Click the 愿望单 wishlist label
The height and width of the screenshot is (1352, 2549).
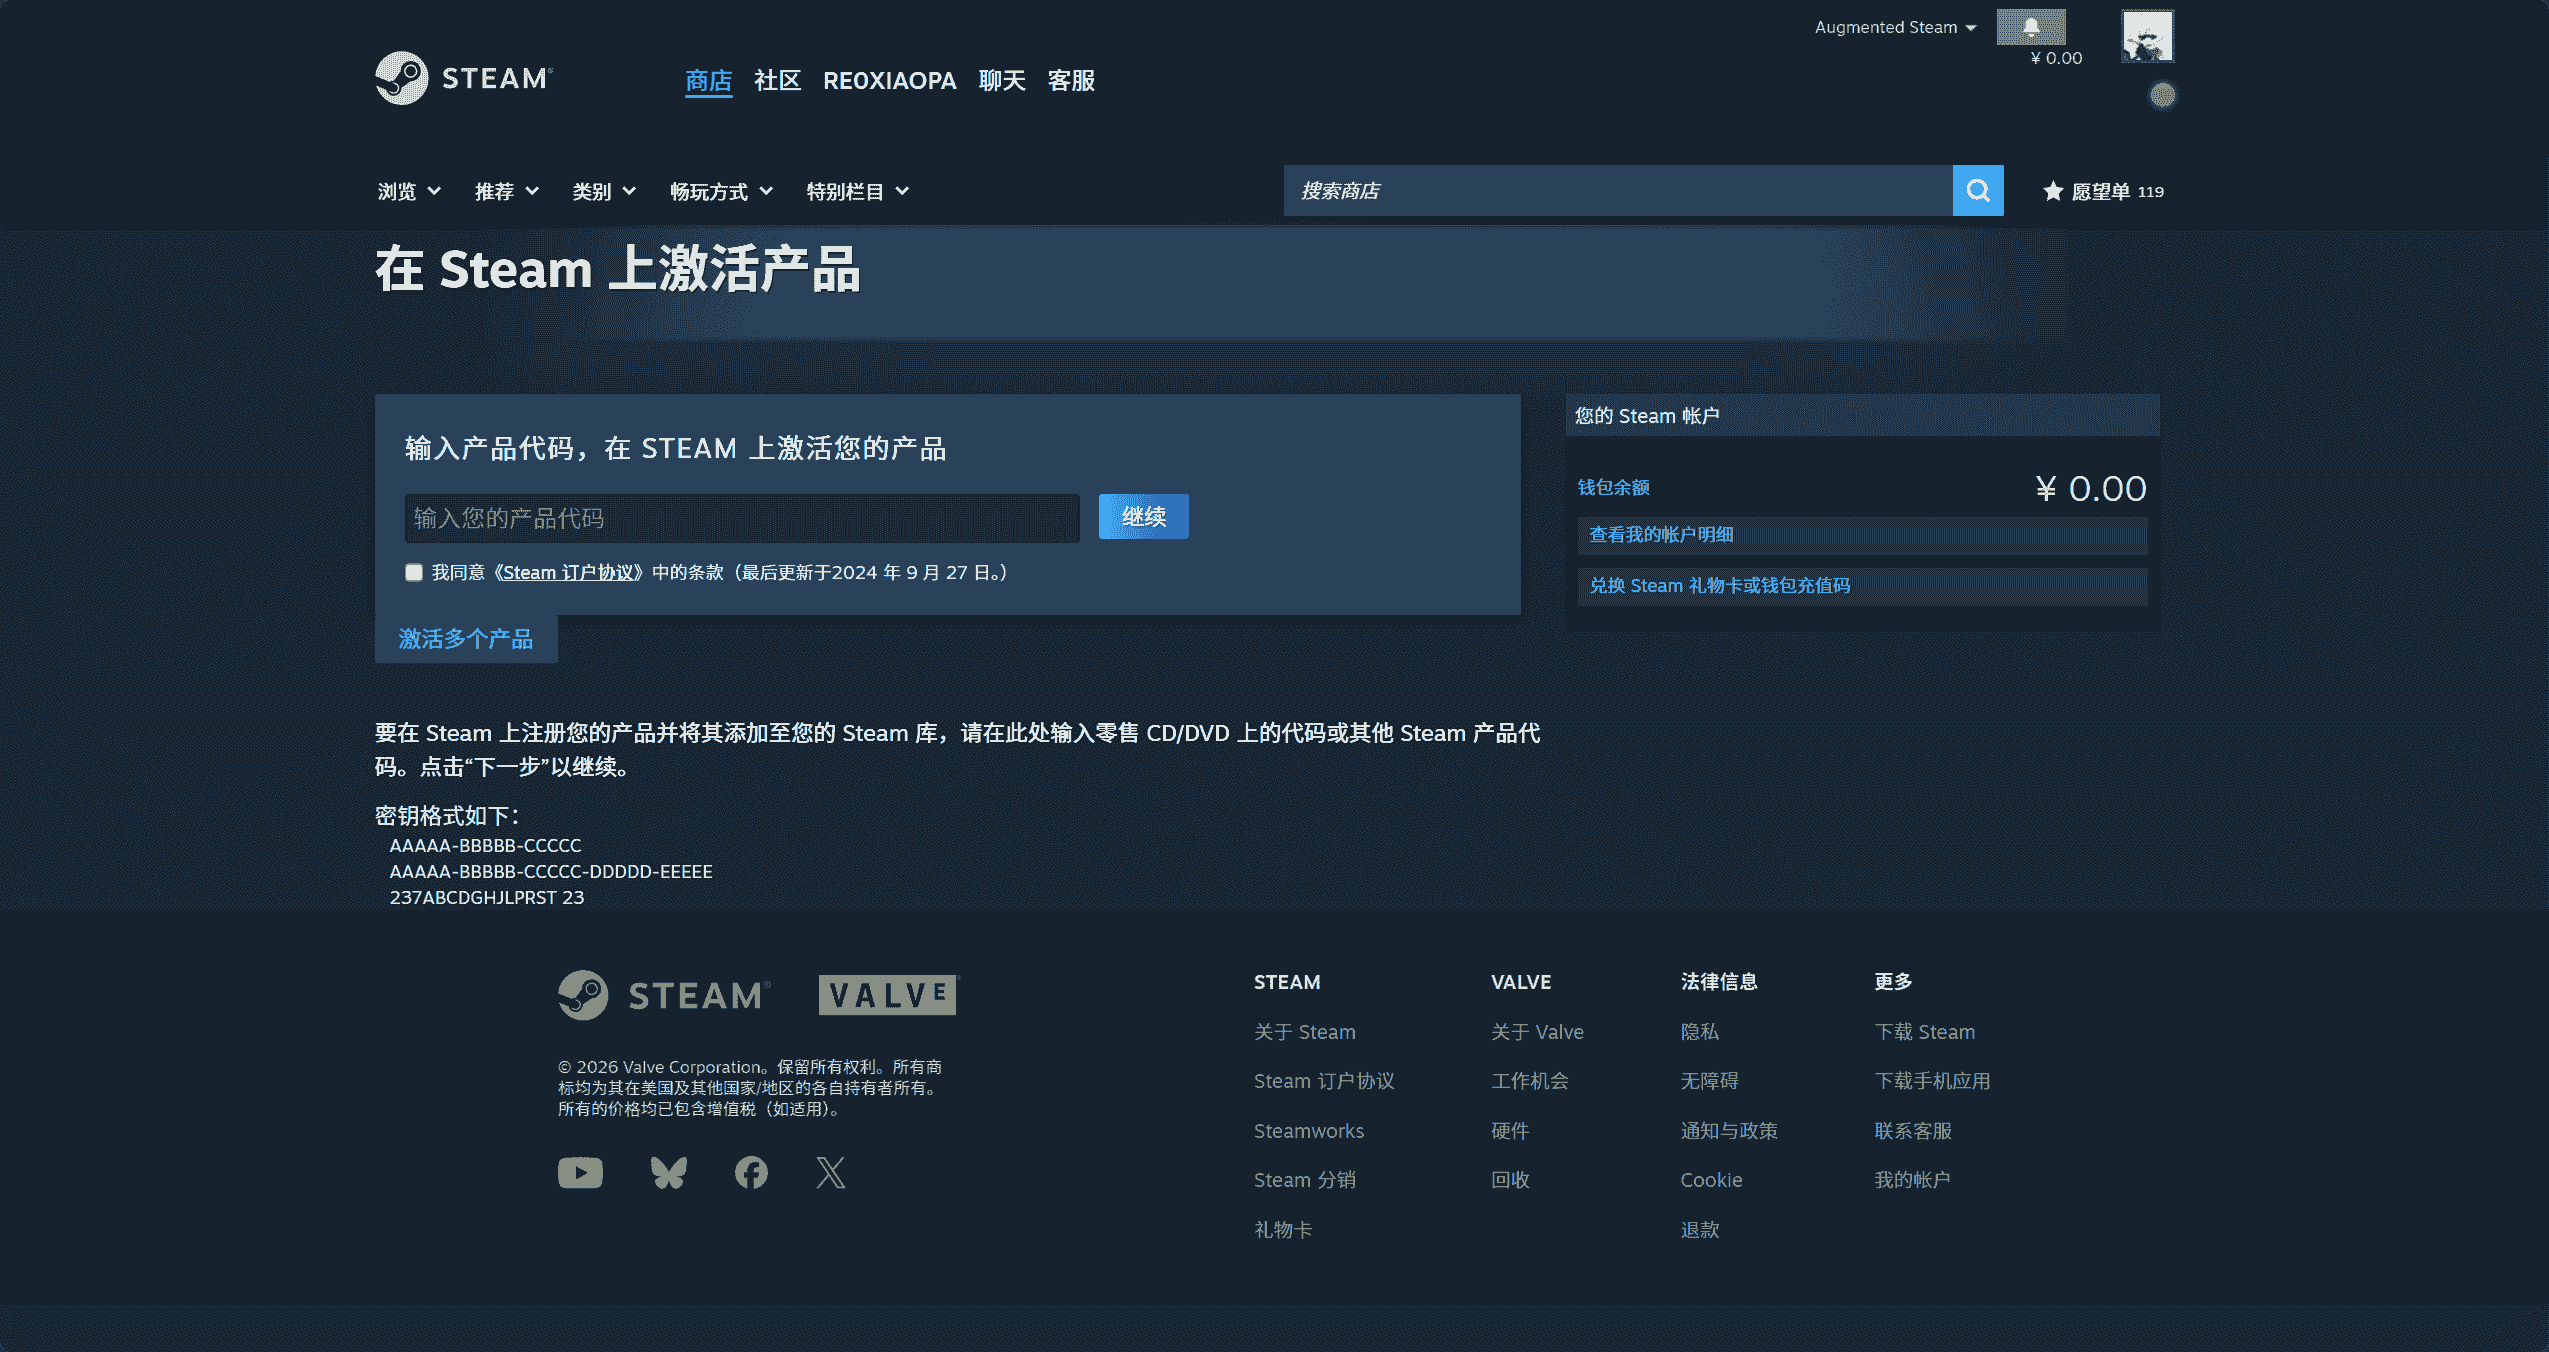pyautogui.click(x=2100, y=191)
